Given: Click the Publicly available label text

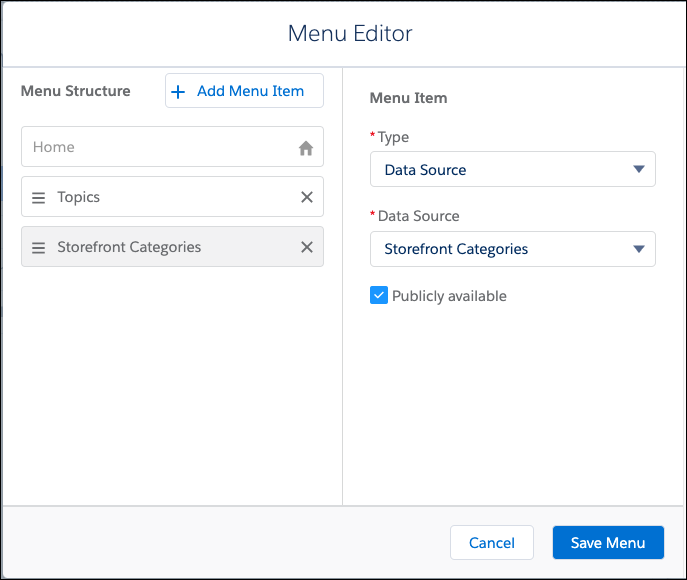Looking at the screenshot, I should [x=449, y=296].
